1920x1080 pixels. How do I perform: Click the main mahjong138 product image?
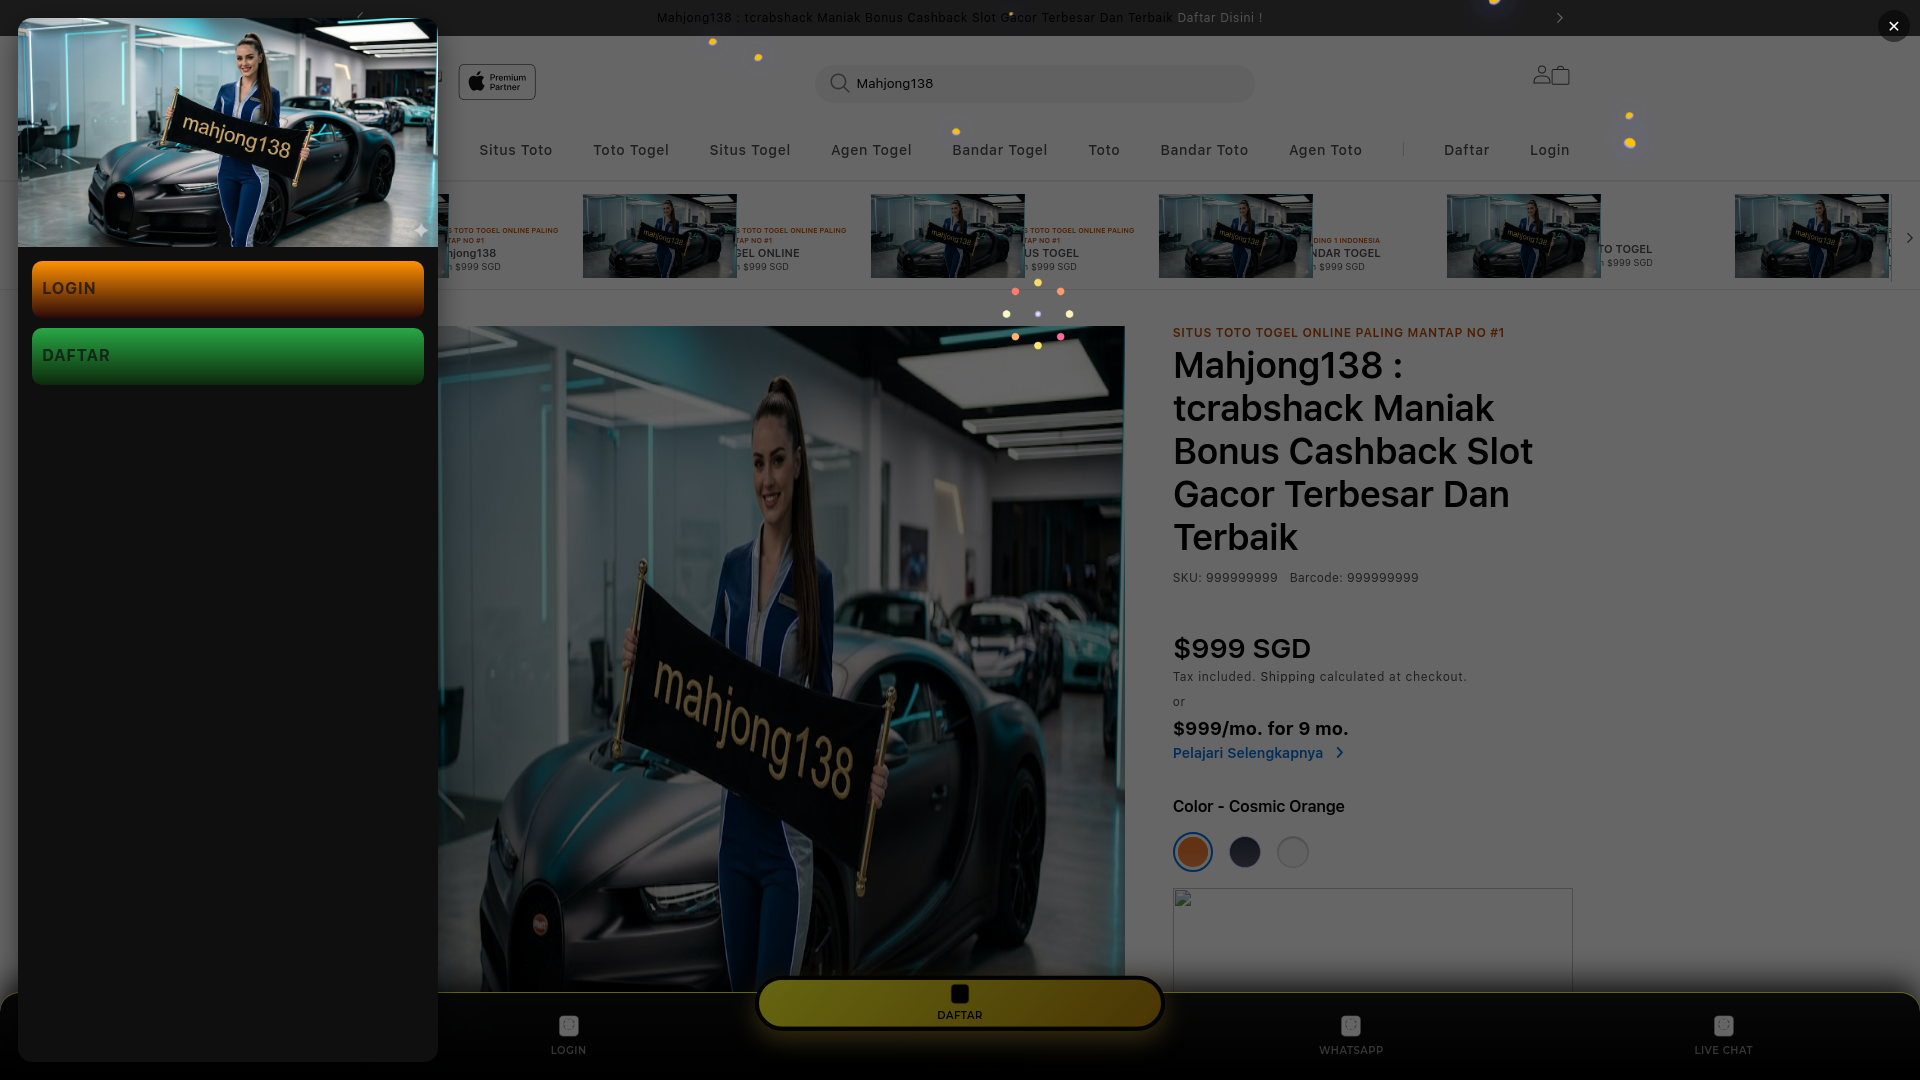pyautogui.click(x=781, y=659)
